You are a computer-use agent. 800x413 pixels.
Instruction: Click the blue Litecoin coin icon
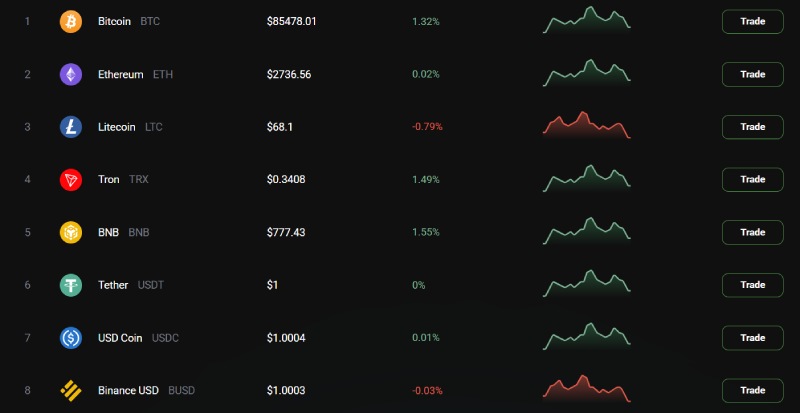71,127
